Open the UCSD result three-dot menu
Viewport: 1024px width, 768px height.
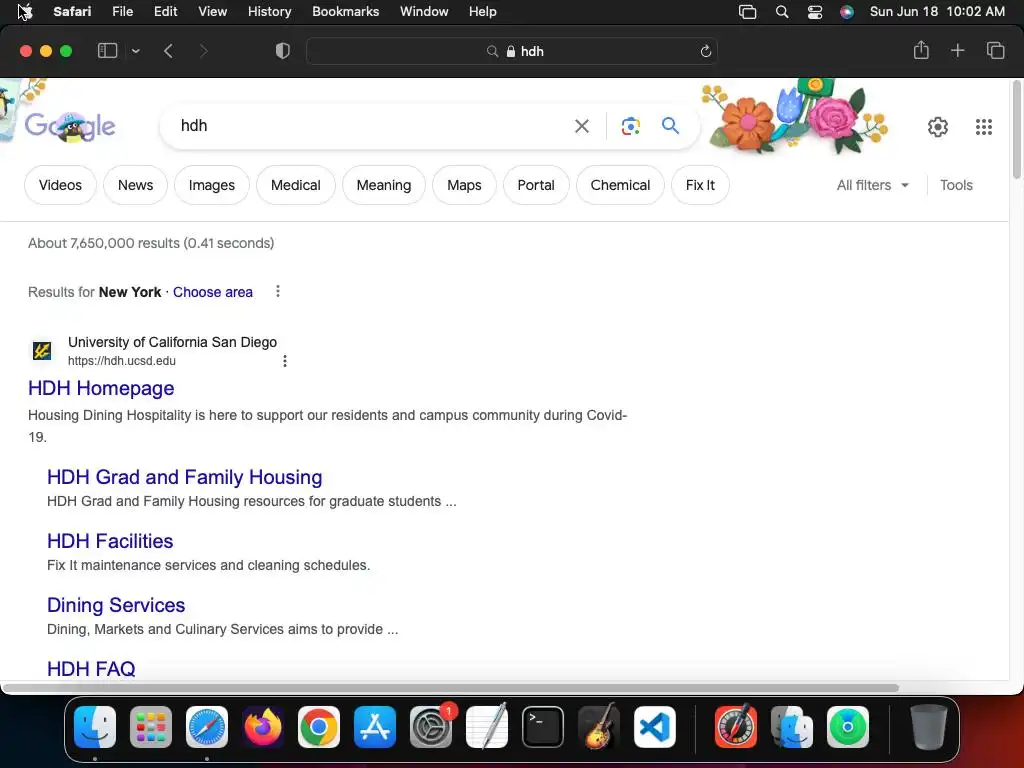tap(285, 360)
